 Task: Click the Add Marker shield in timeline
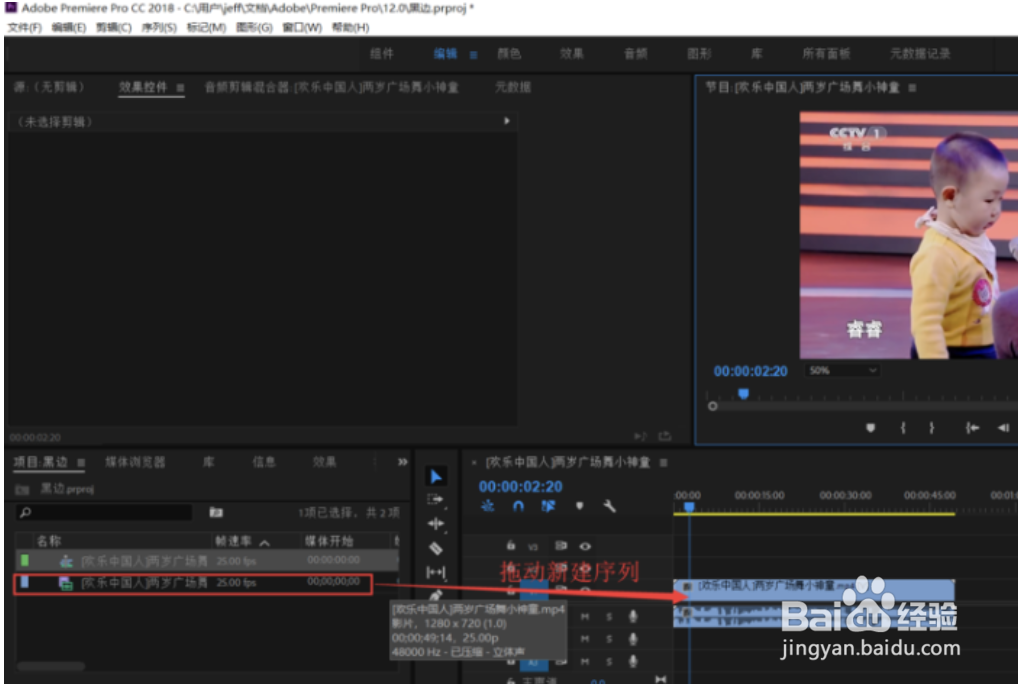click(579, 506)
